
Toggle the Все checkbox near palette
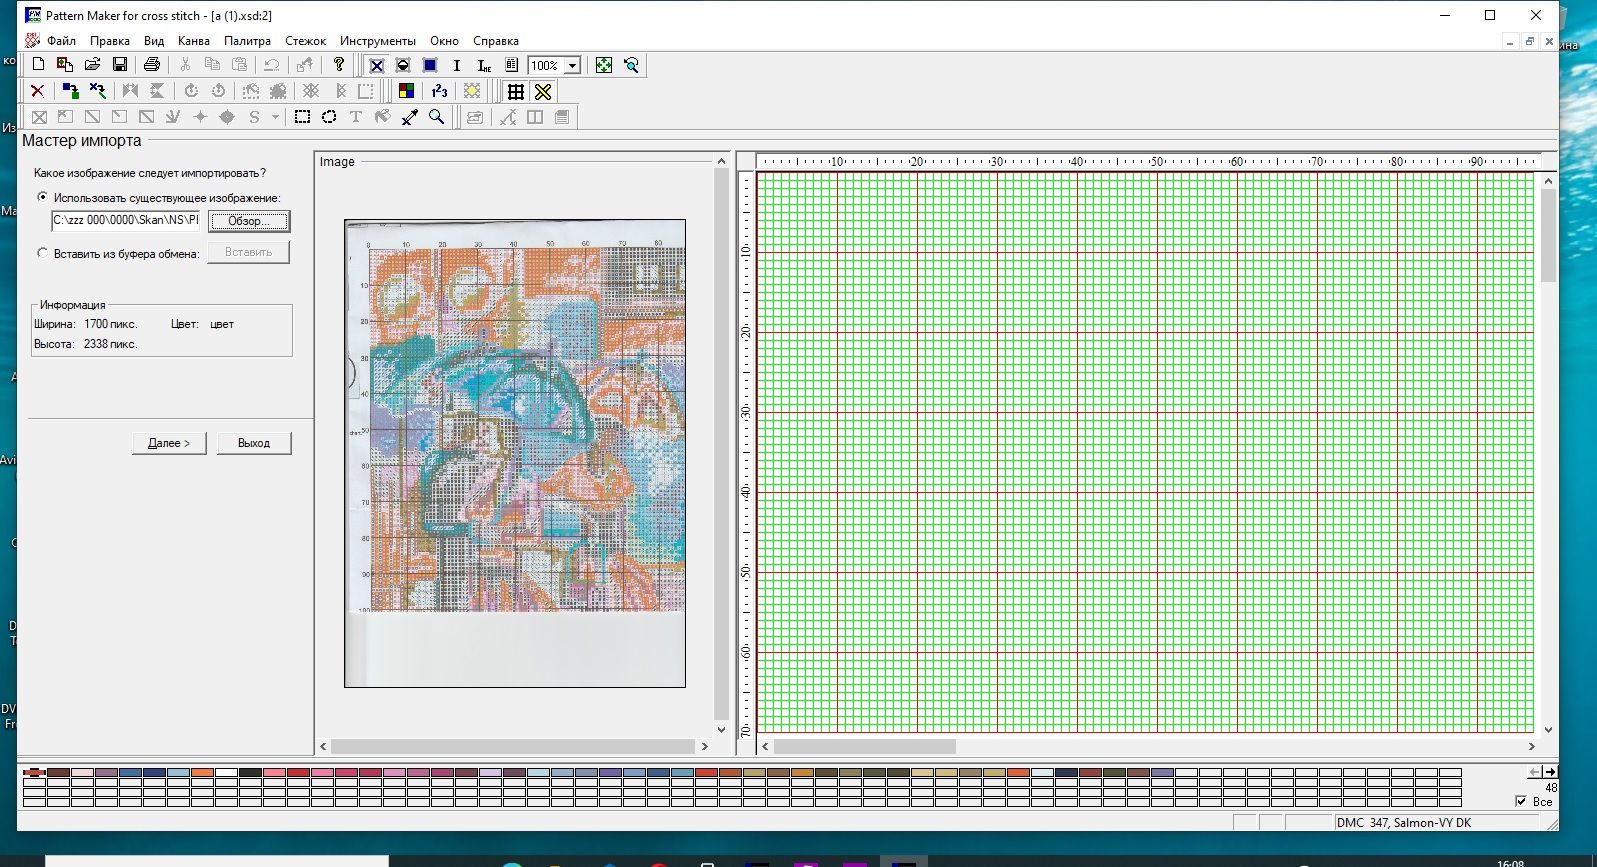point(1521,801)
